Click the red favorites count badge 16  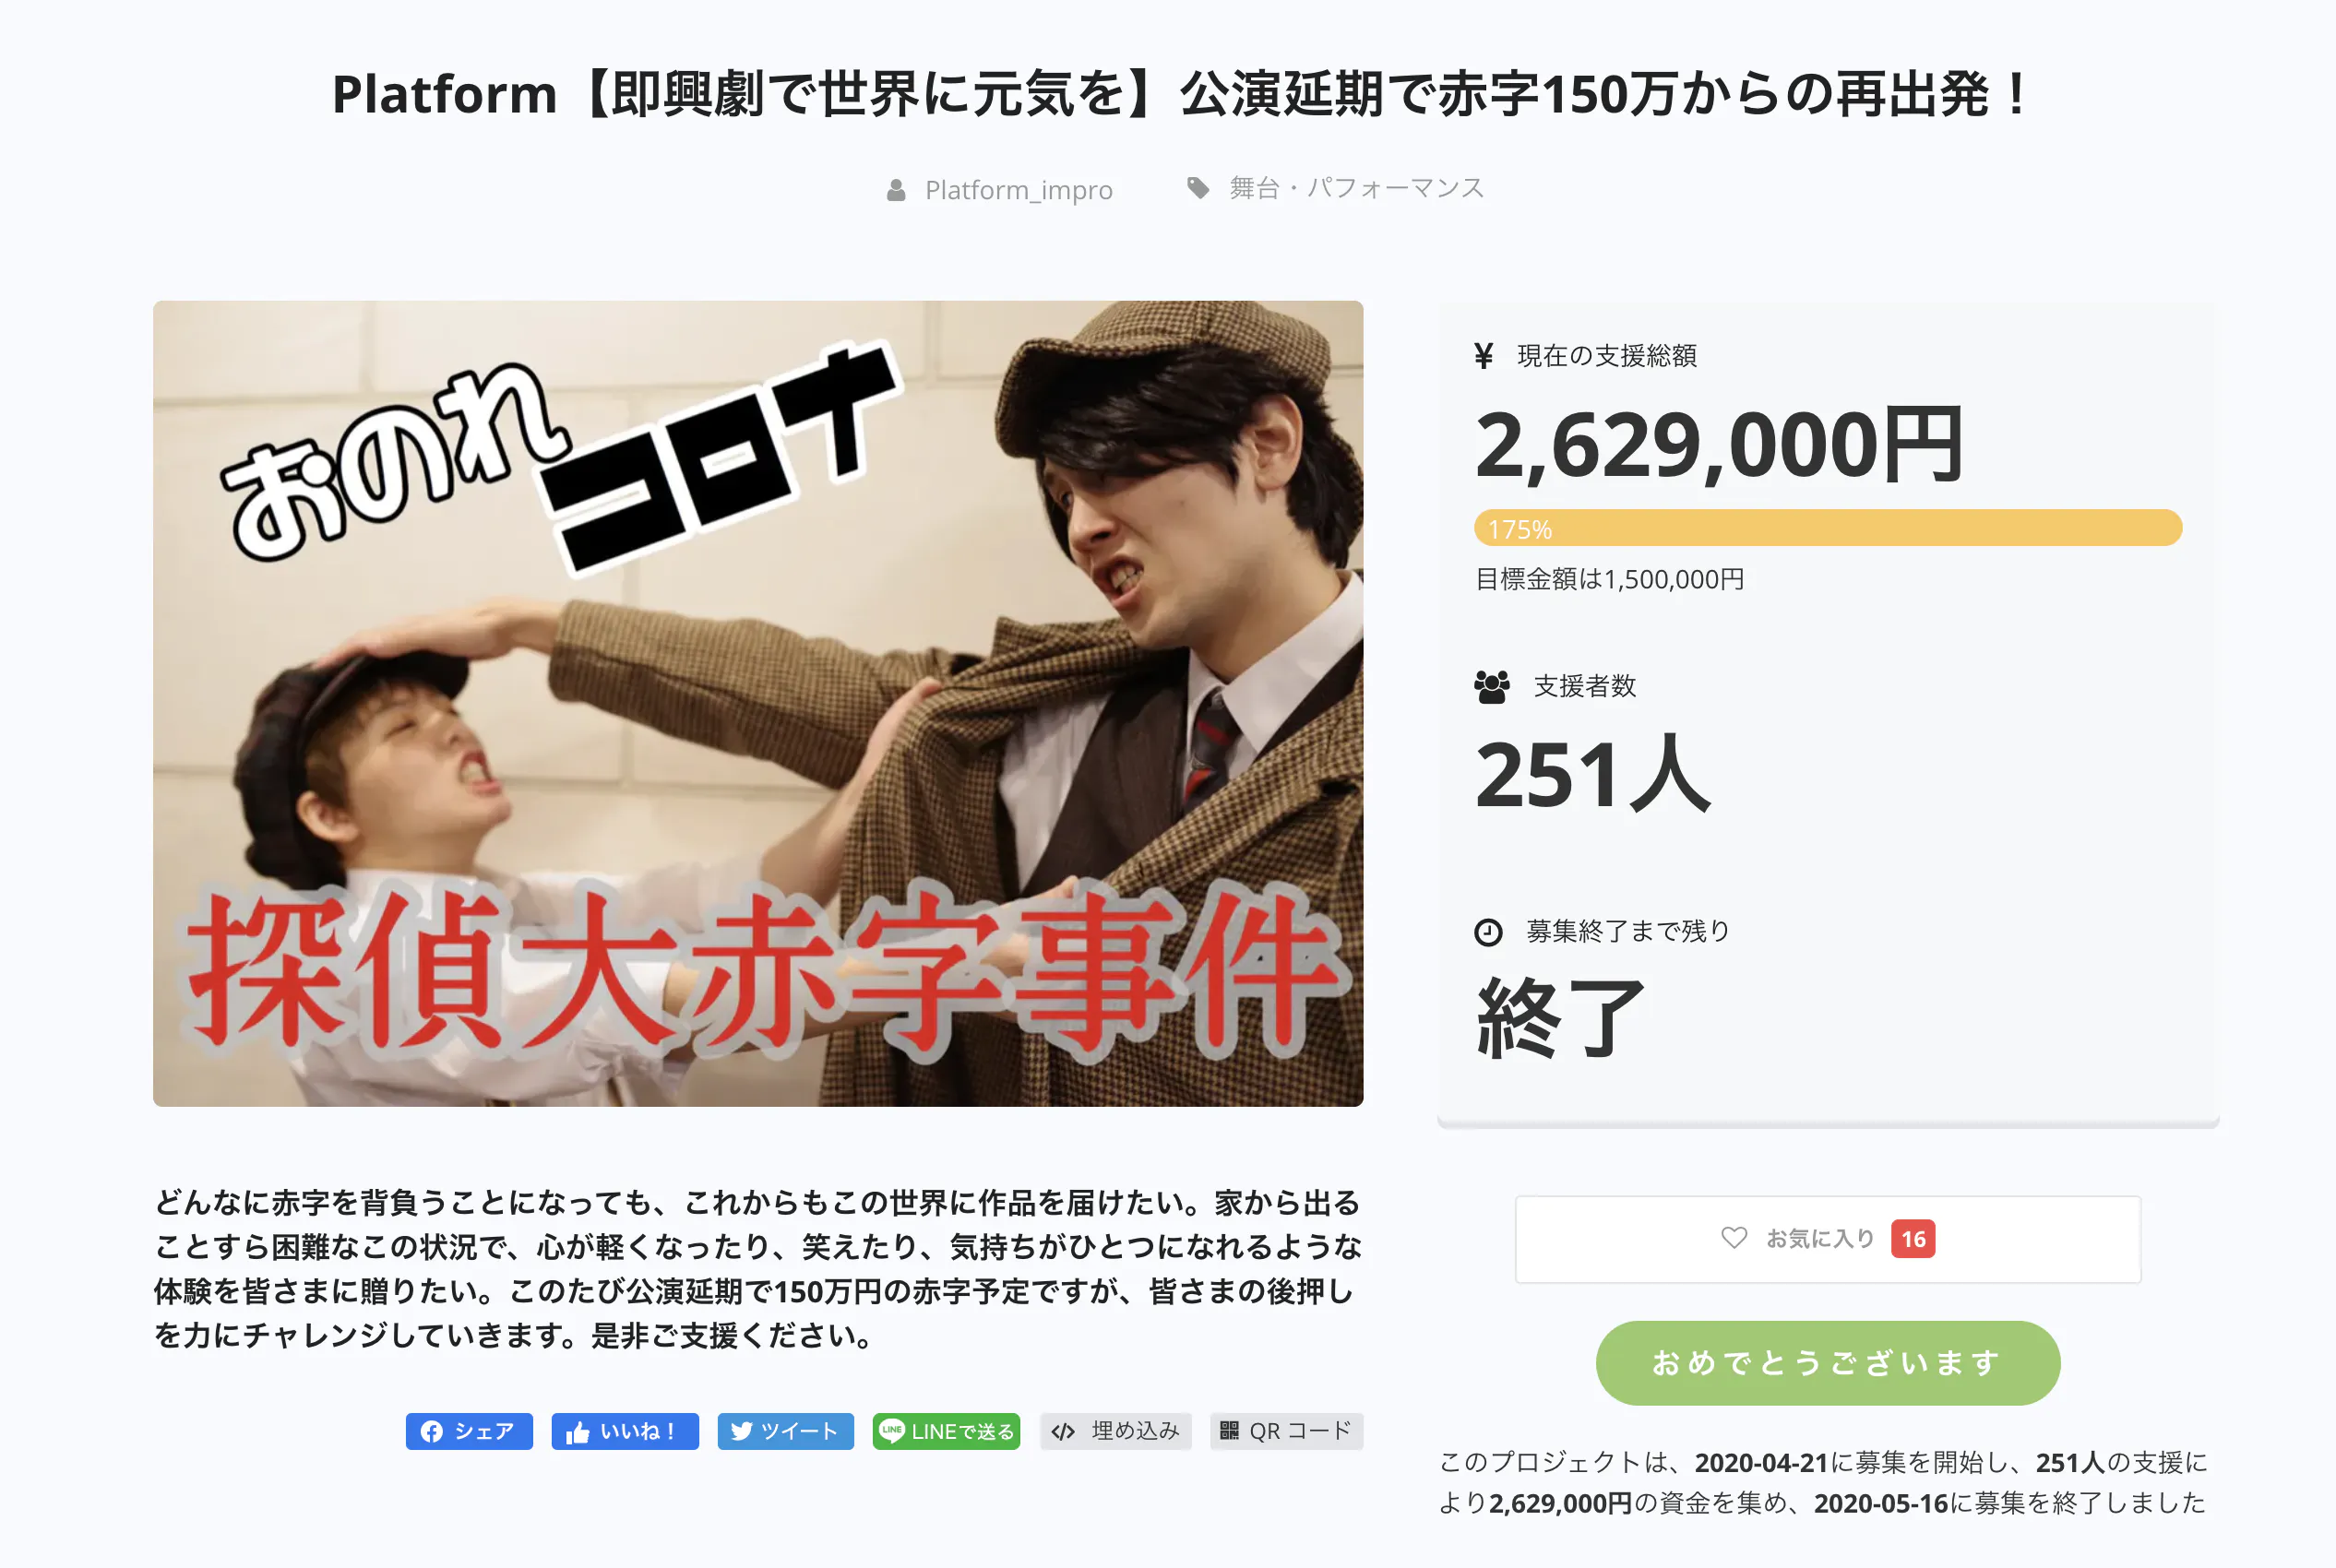click(1912, 1238)
